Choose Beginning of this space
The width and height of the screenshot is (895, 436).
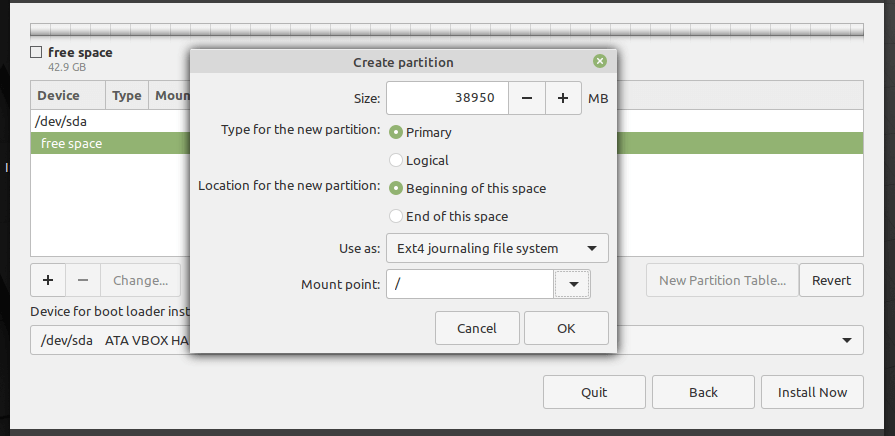tap(397, 188)
